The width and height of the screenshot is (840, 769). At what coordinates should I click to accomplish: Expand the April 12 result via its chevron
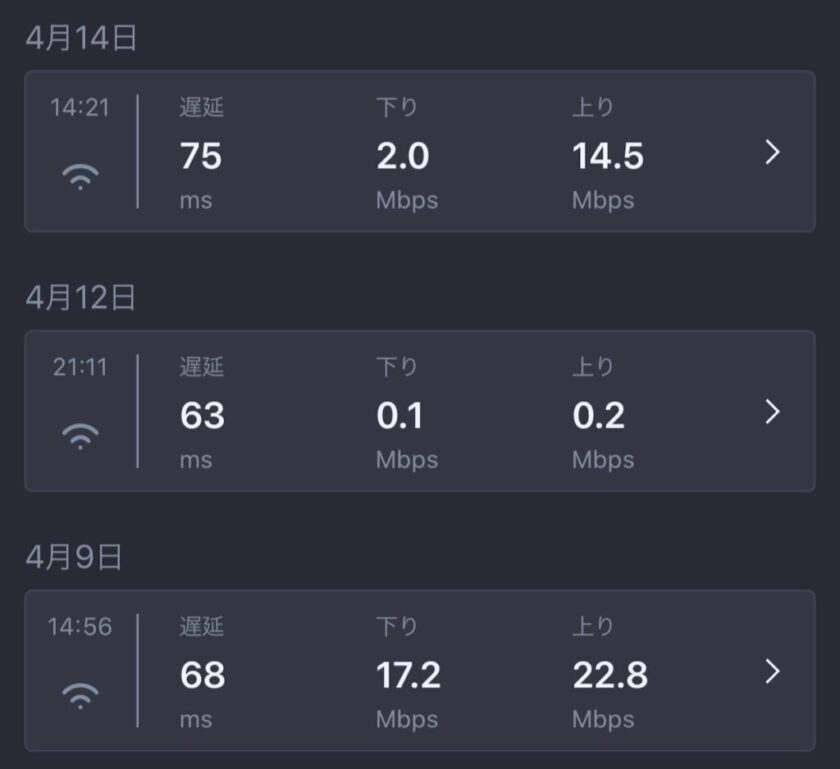click(772, 412)
